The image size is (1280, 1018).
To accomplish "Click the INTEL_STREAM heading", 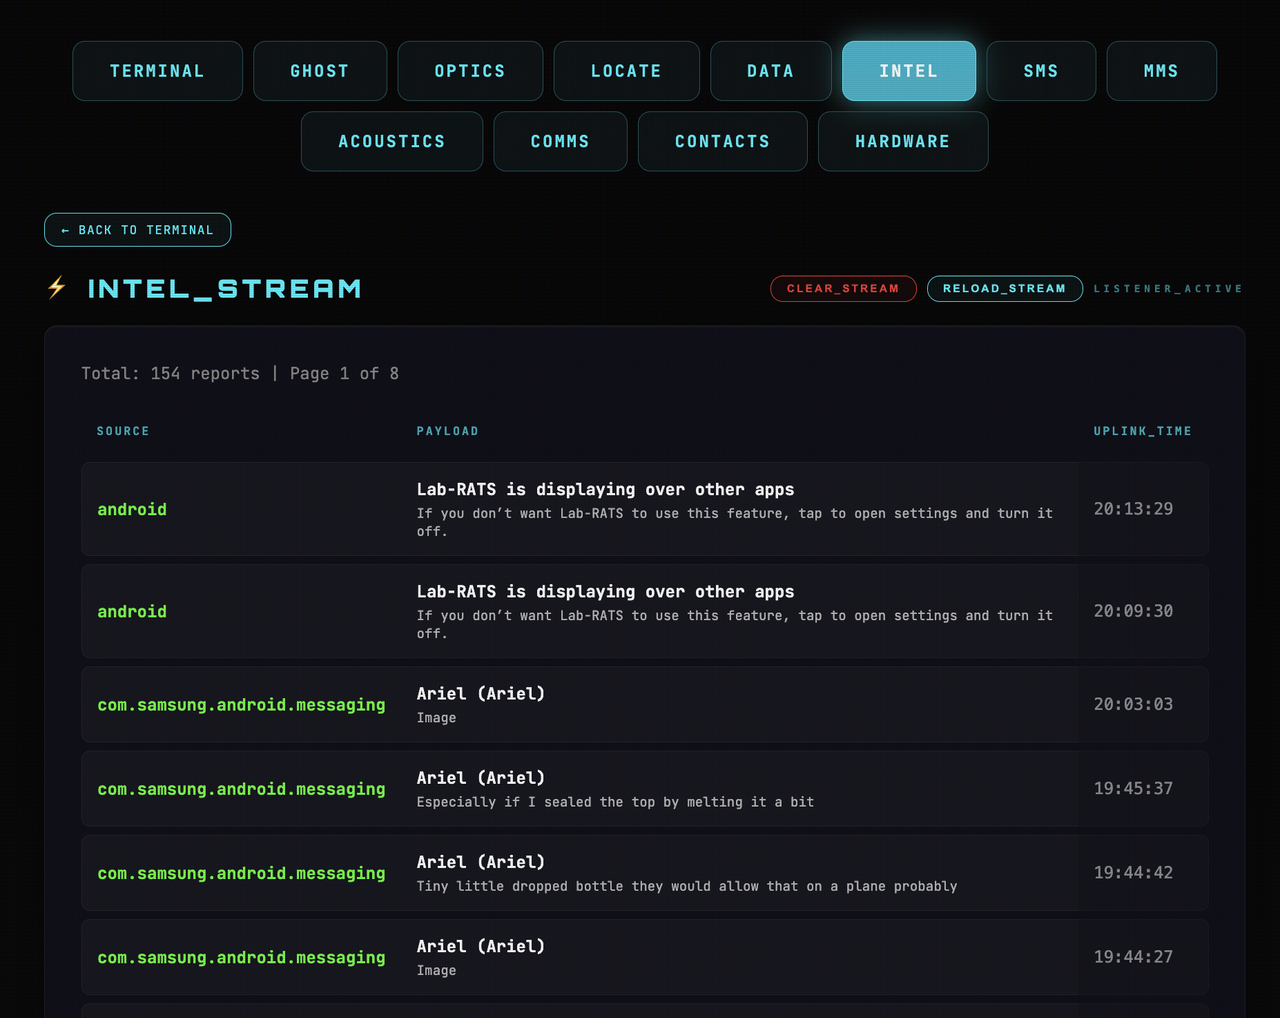I will [225, 289].
